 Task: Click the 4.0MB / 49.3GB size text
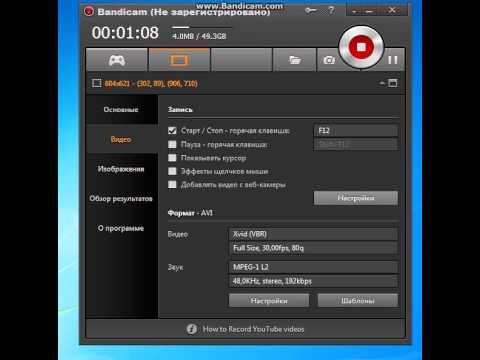click(199, 36)
